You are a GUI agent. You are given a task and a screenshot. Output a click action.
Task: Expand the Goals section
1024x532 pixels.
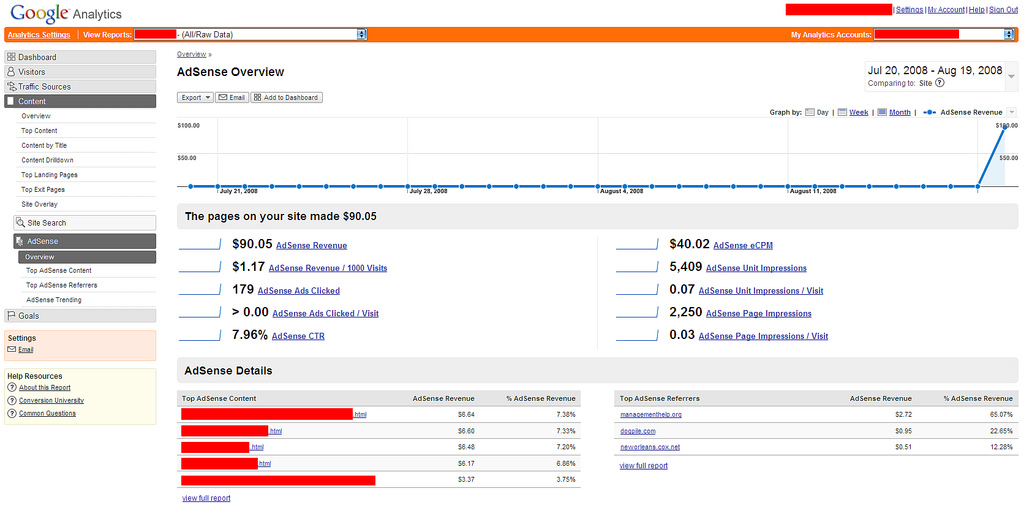pos(80,315)
